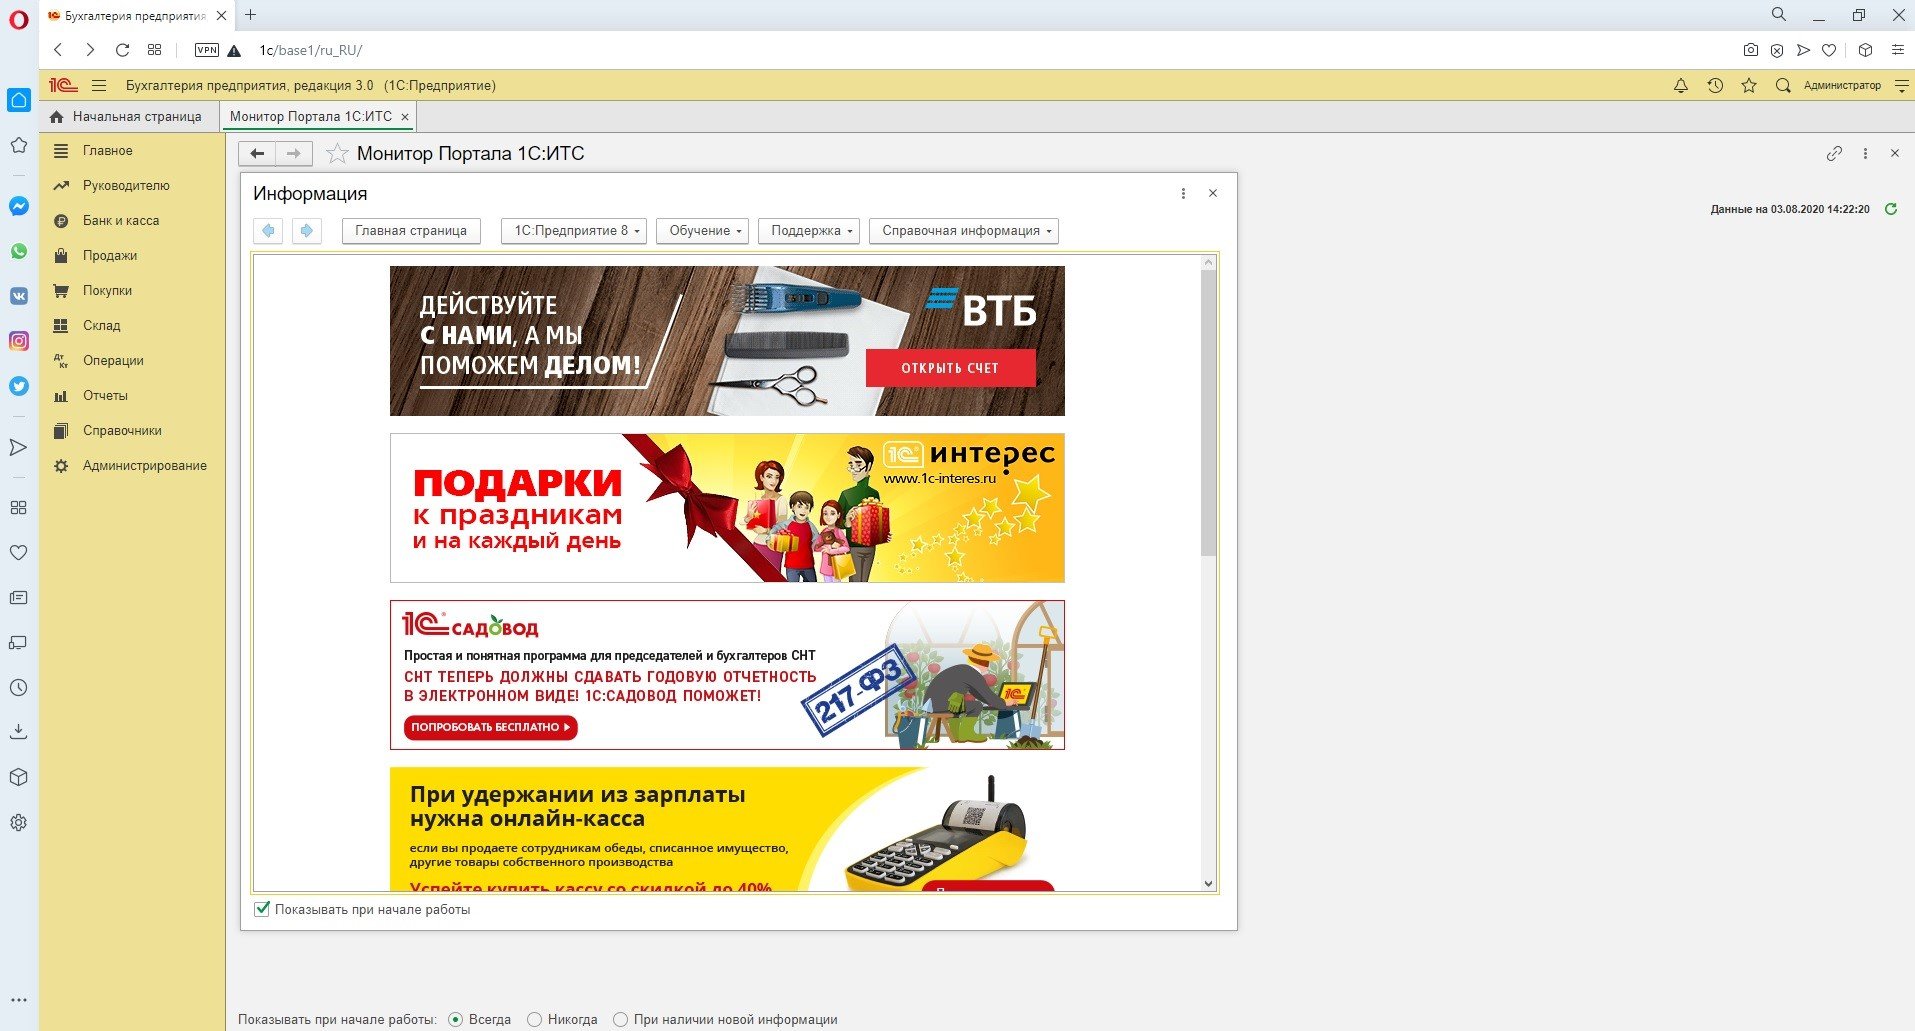The height and width of the screenshot is (1031, 1915).
Task: Open the 1C search magnifier
Action: point(1783,86)
